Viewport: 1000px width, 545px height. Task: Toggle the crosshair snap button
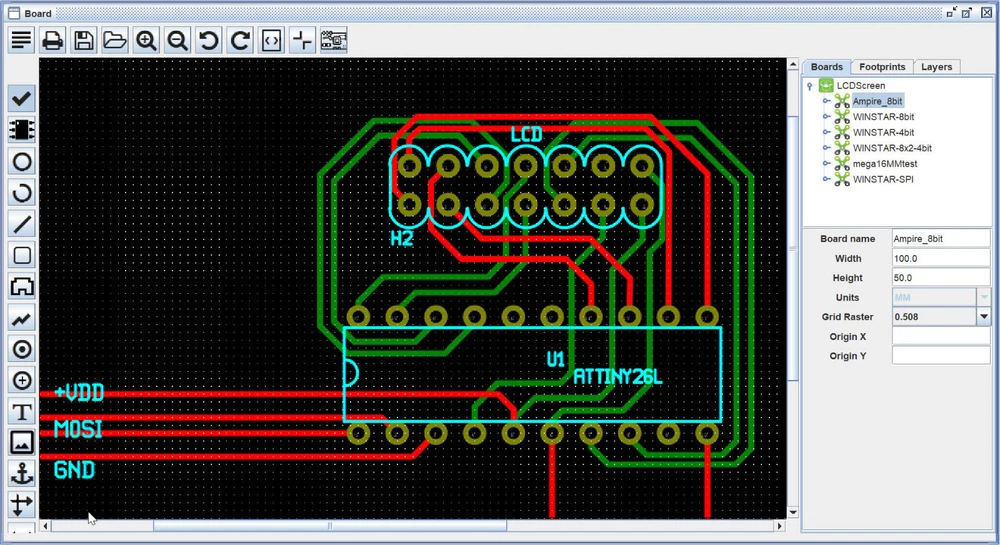click(x=302, y=41)
